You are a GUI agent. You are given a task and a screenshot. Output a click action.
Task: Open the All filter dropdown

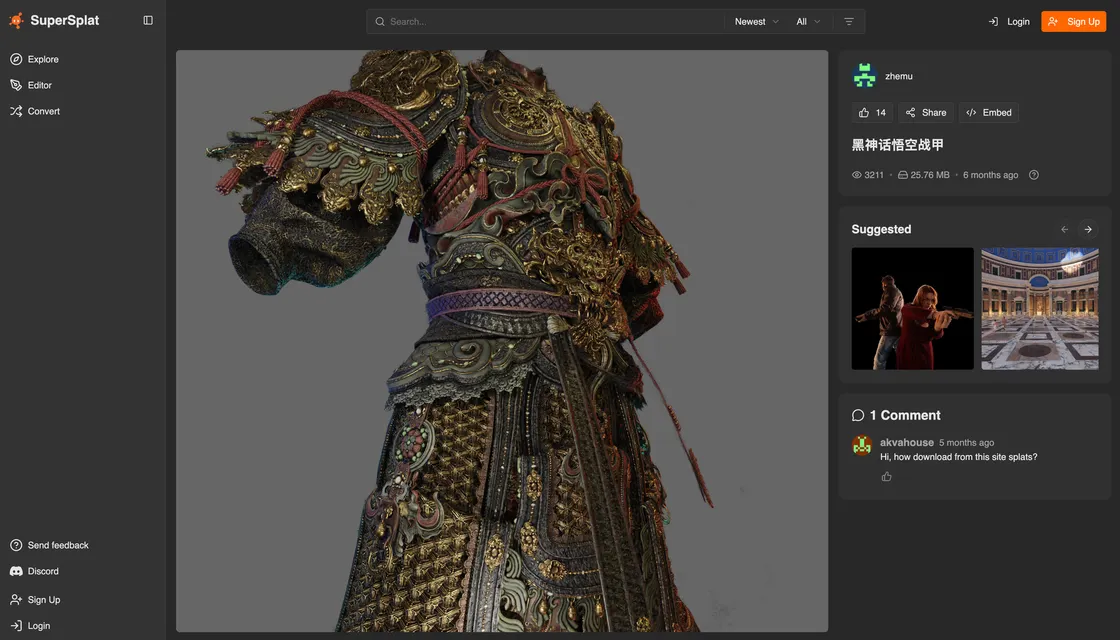808,21
